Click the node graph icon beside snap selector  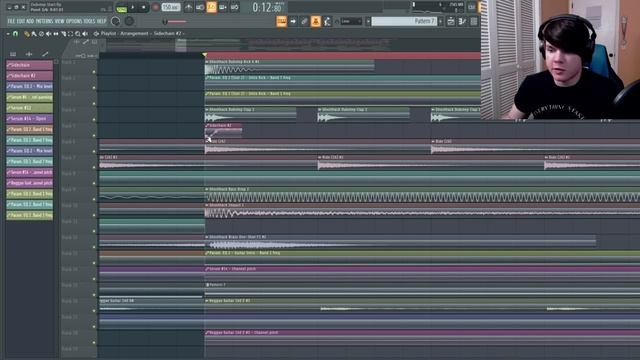click(327, 21)
